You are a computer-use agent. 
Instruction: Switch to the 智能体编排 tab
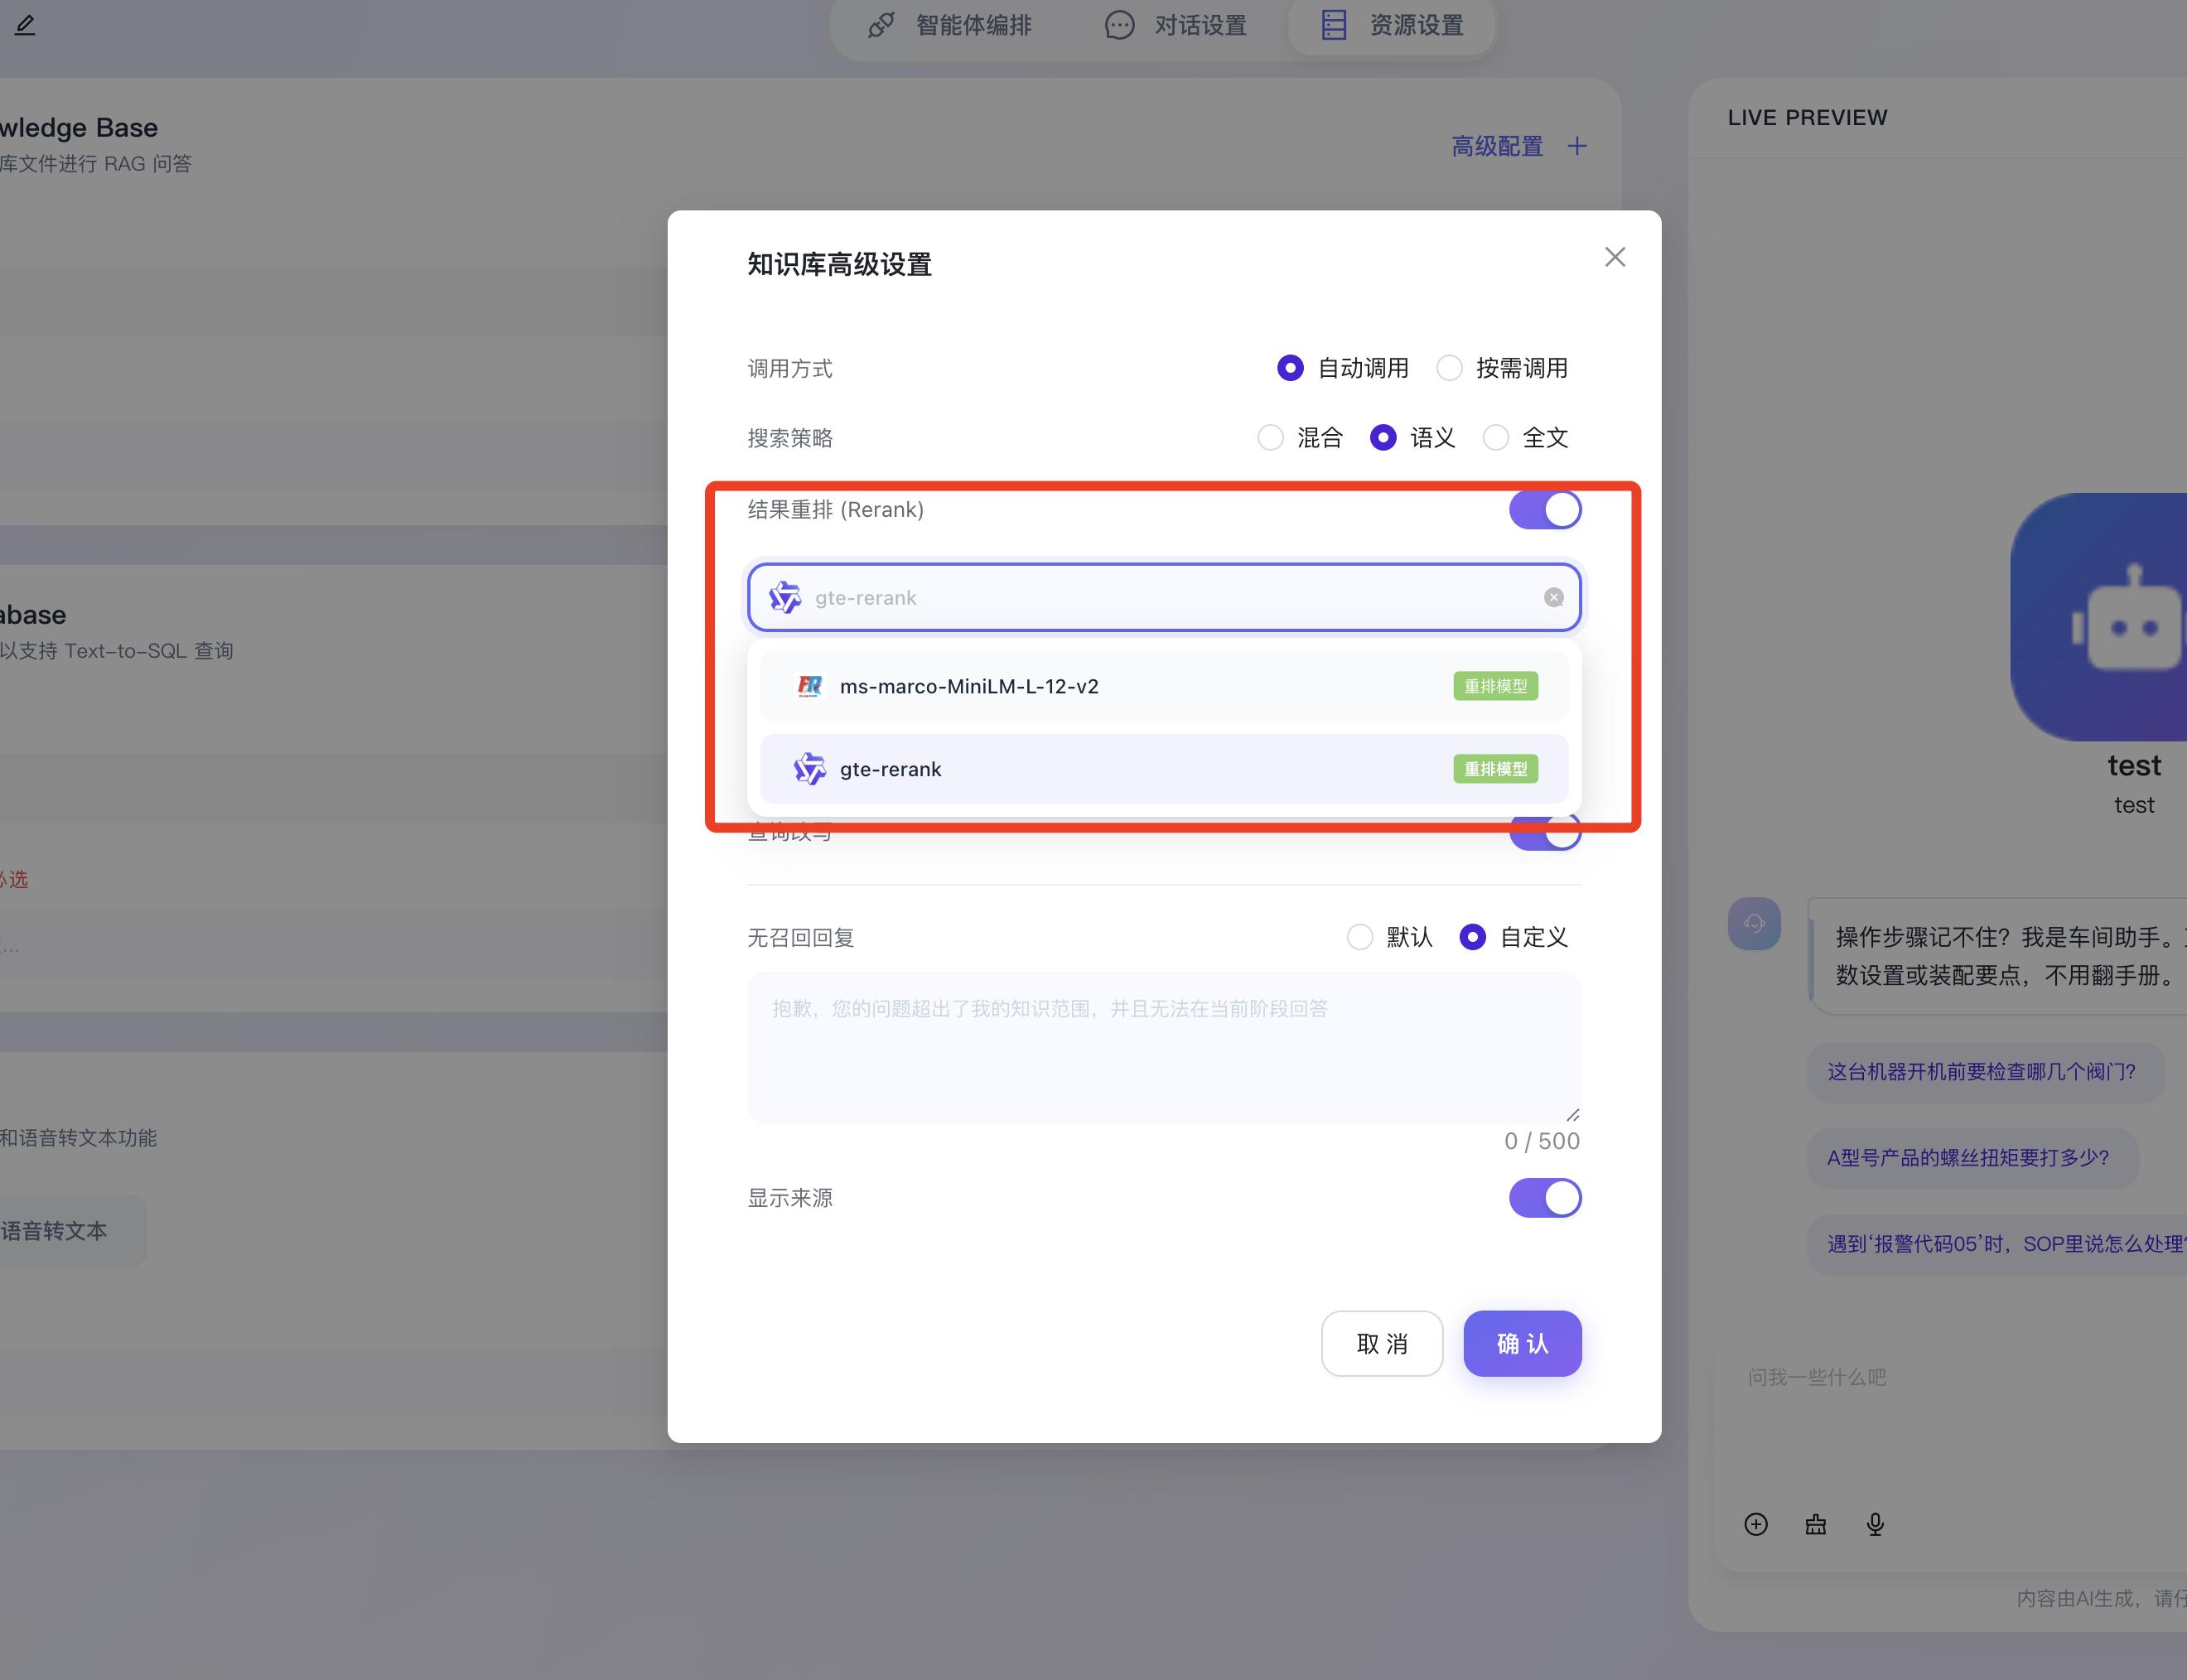(950, 25)
